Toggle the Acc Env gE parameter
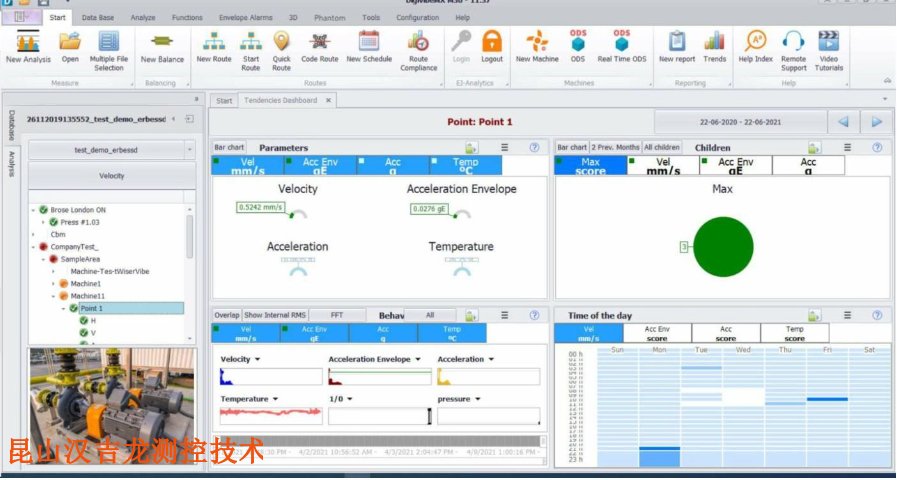 click(x=319, y=165)
